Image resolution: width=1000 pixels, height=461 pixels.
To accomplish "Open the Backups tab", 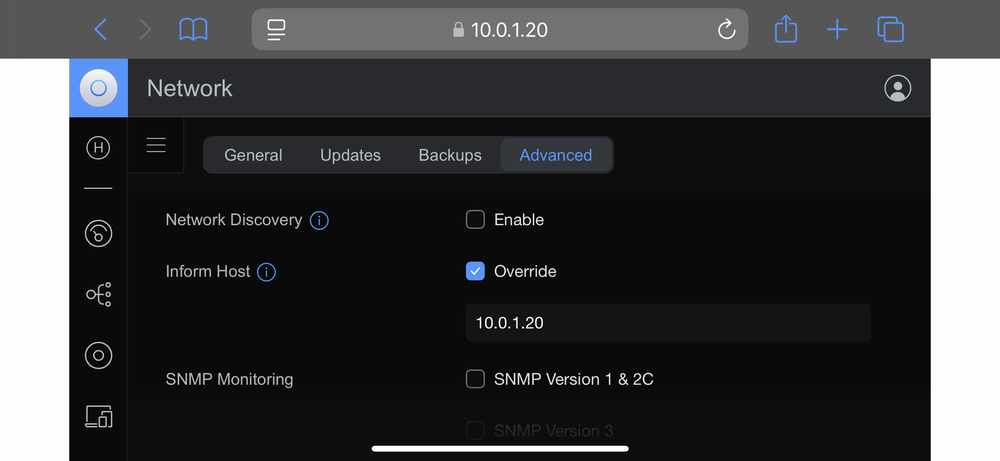I will click(x=450, y=155).
